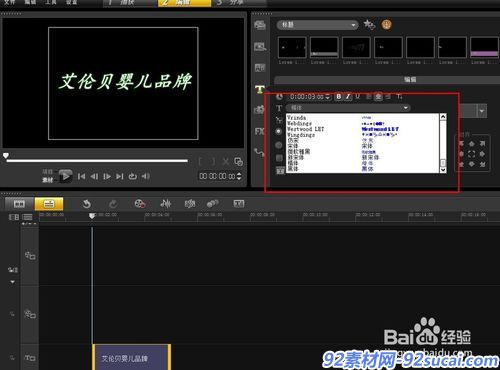Toggle Bold text formatting

tap(339, 97)
